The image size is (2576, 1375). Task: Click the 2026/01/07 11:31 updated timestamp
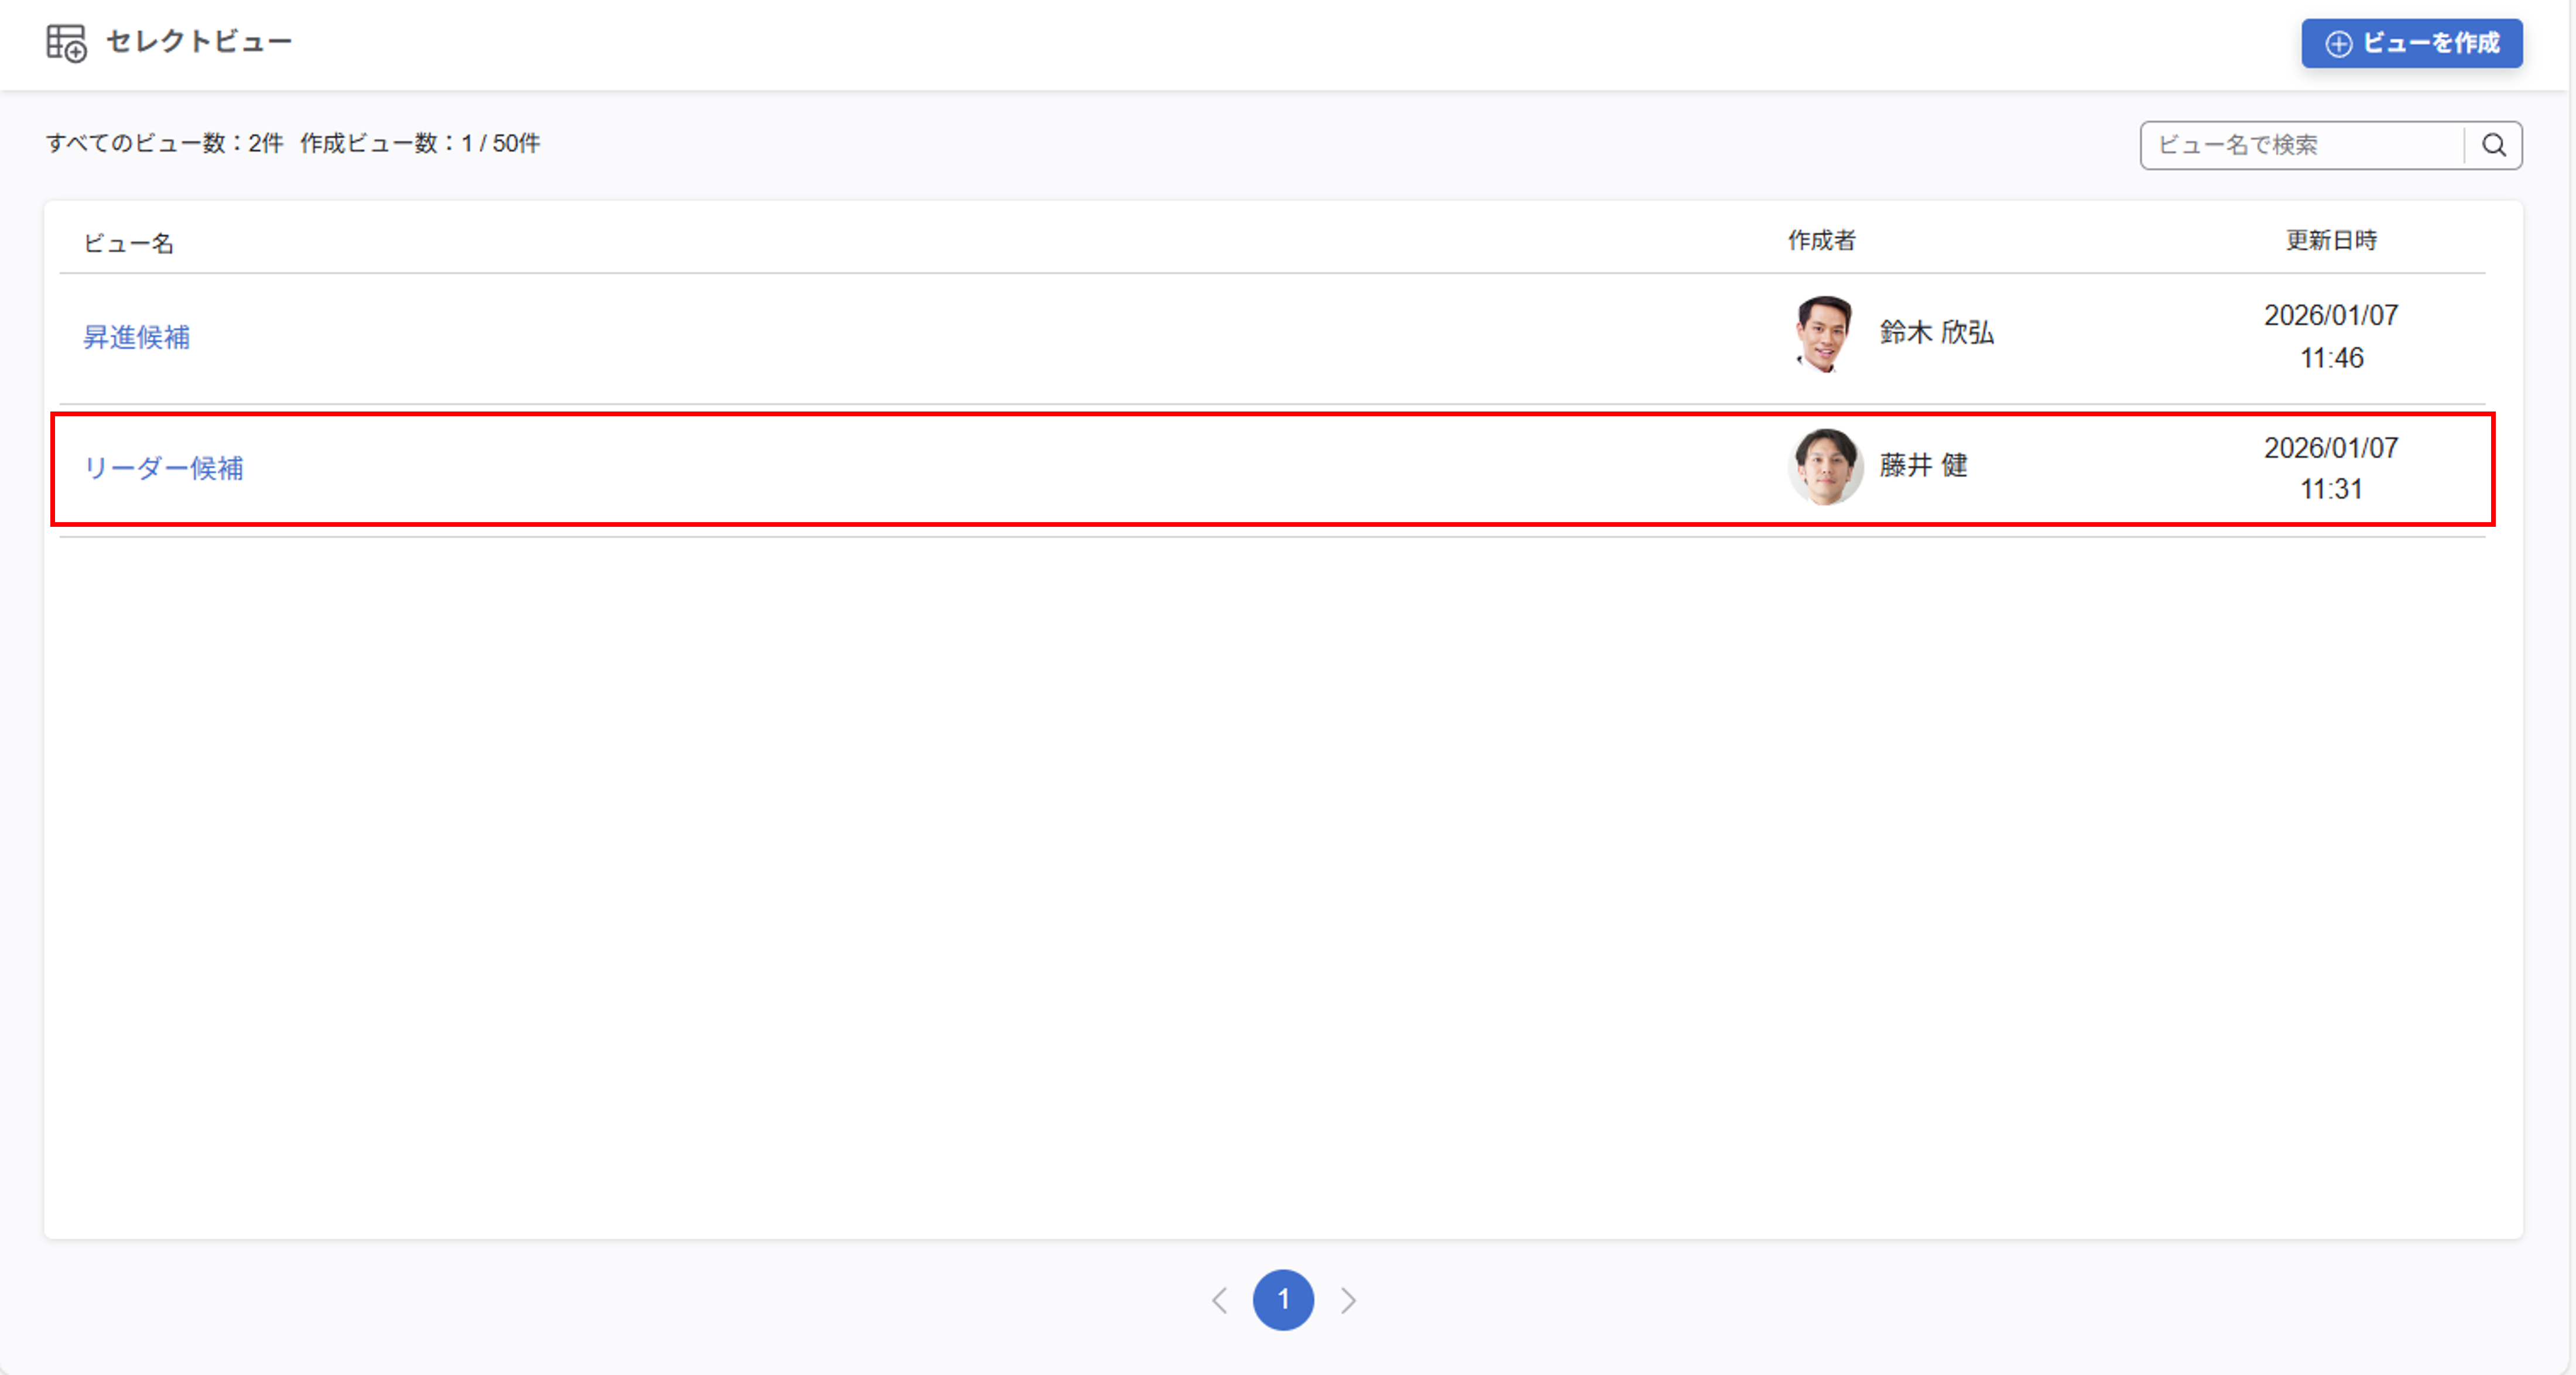(x=2331, y=468)
